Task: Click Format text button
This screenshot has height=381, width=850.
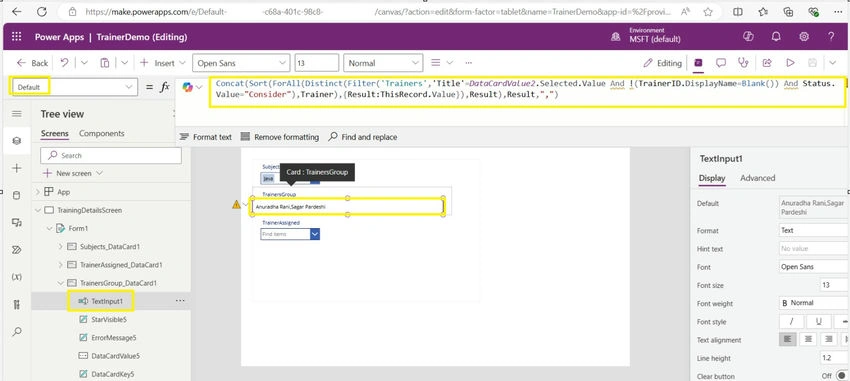Action: [205, 137]
